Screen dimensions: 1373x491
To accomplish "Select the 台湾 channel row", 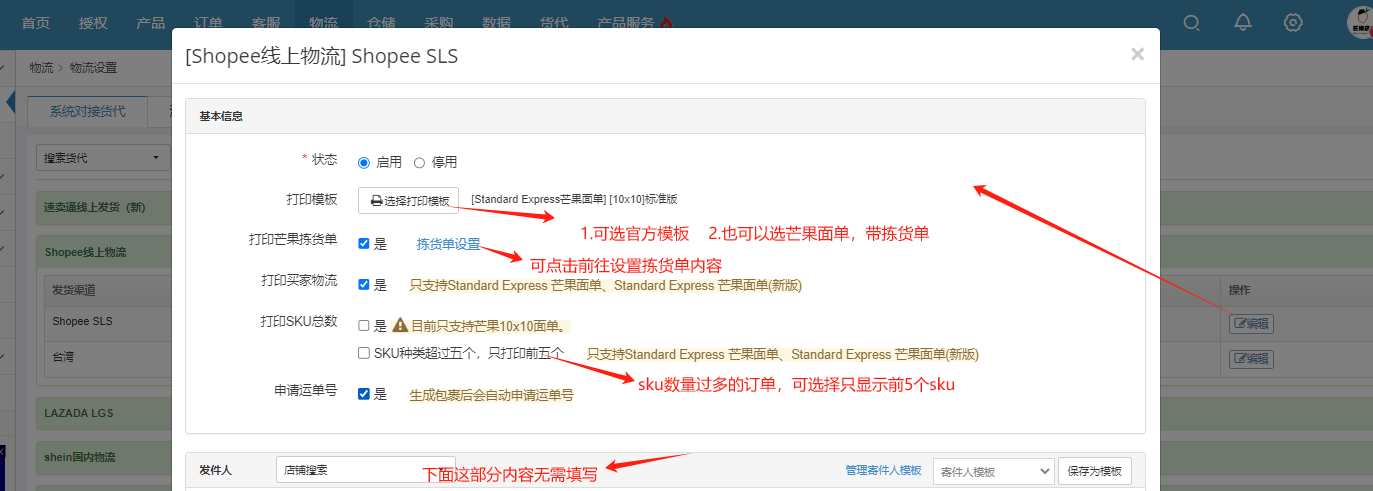I will click(65, 356).
